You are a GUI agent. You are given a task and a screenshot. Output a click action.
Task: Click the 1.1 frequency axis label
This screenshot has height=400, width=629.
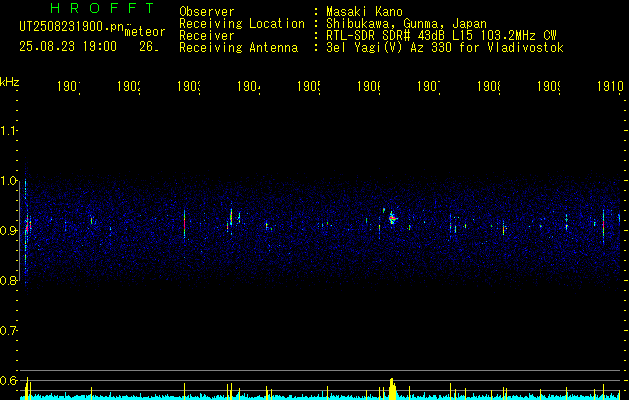8,130
